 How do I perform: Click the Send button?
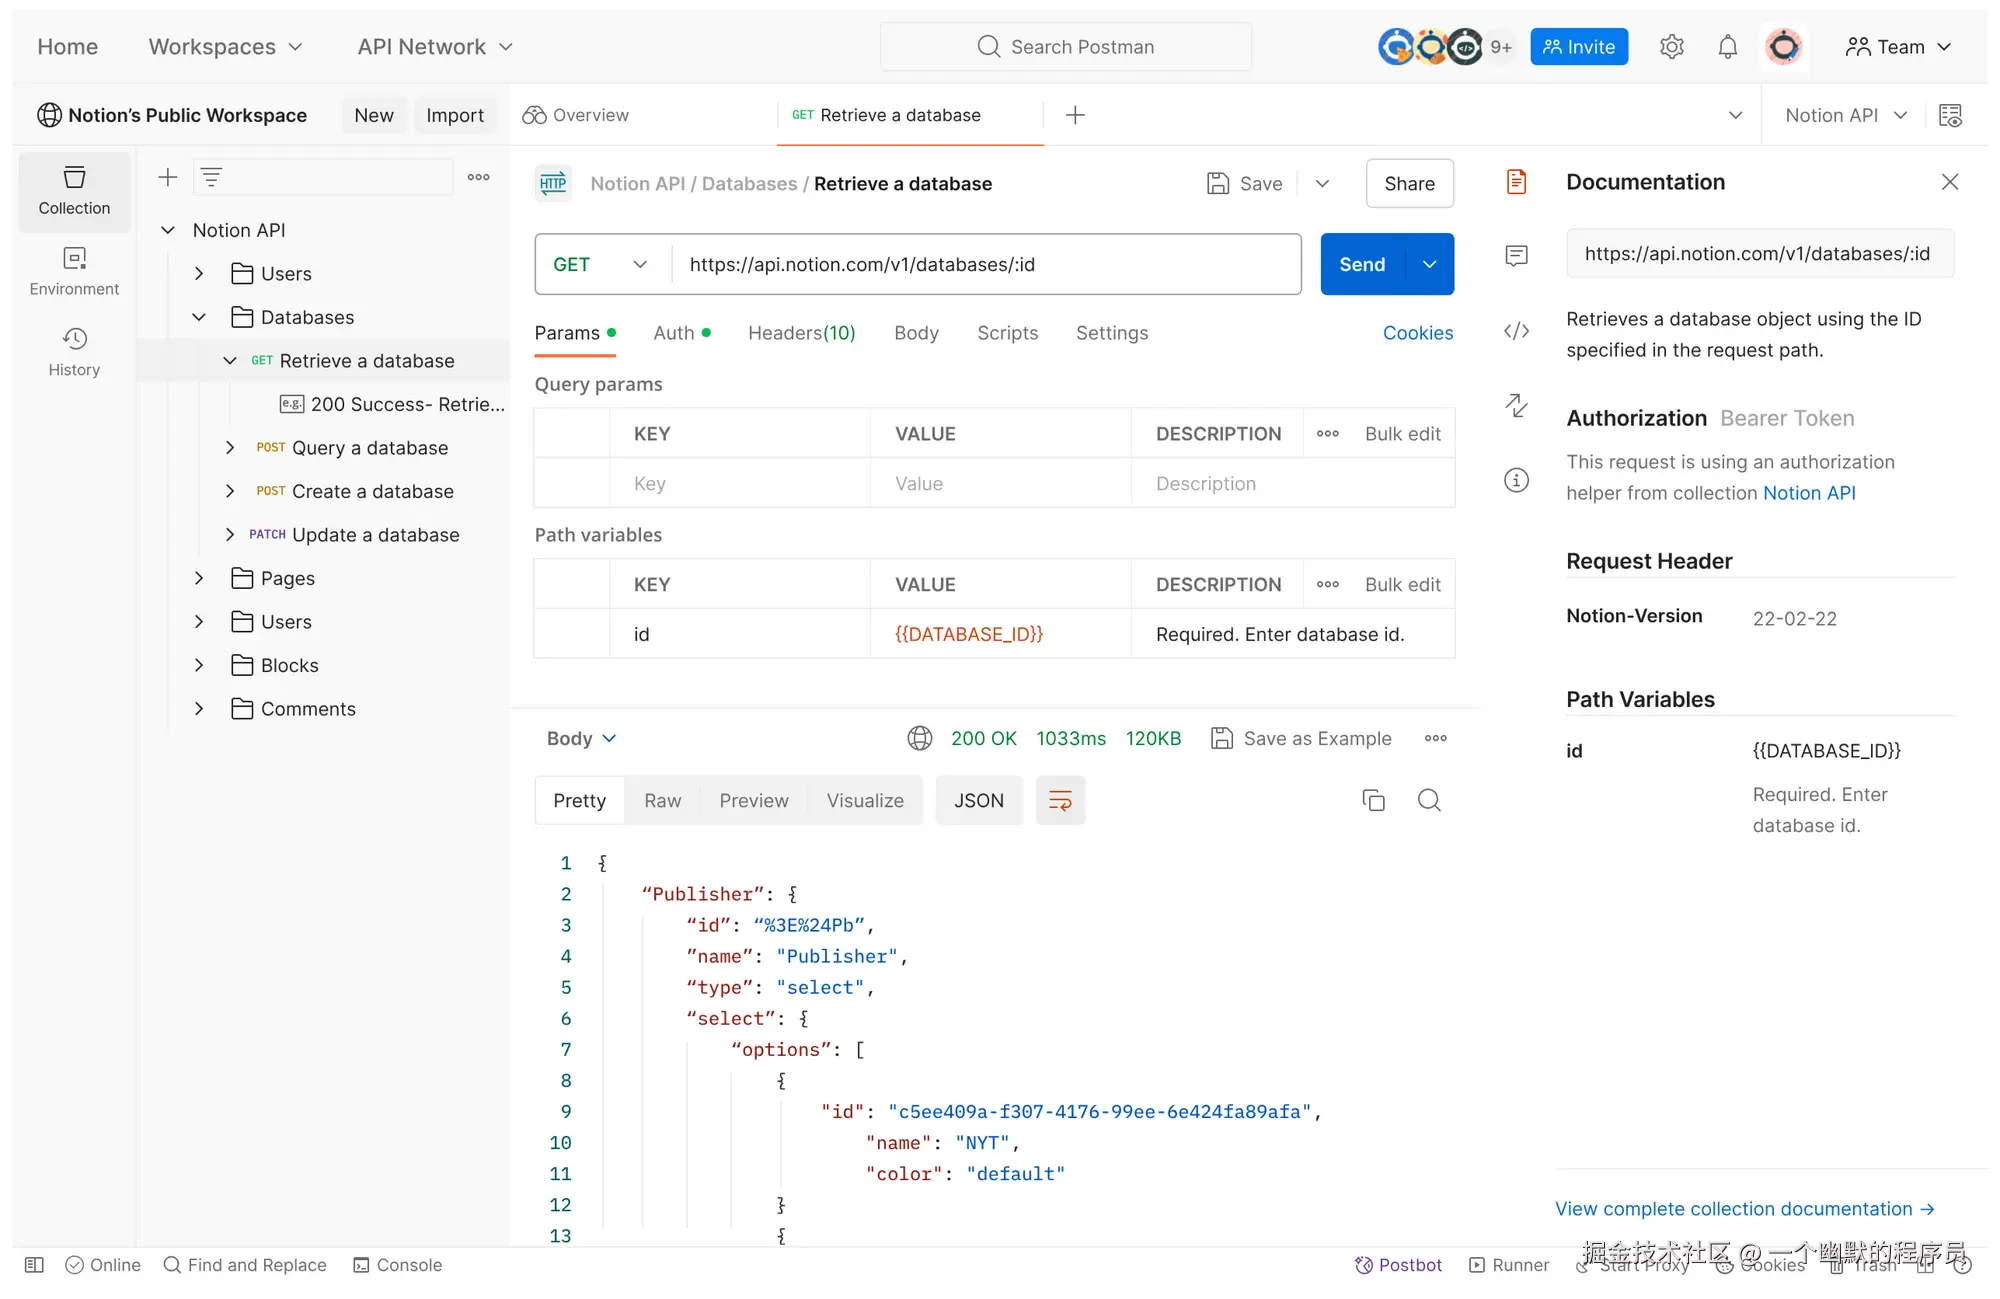[1361, 264]
